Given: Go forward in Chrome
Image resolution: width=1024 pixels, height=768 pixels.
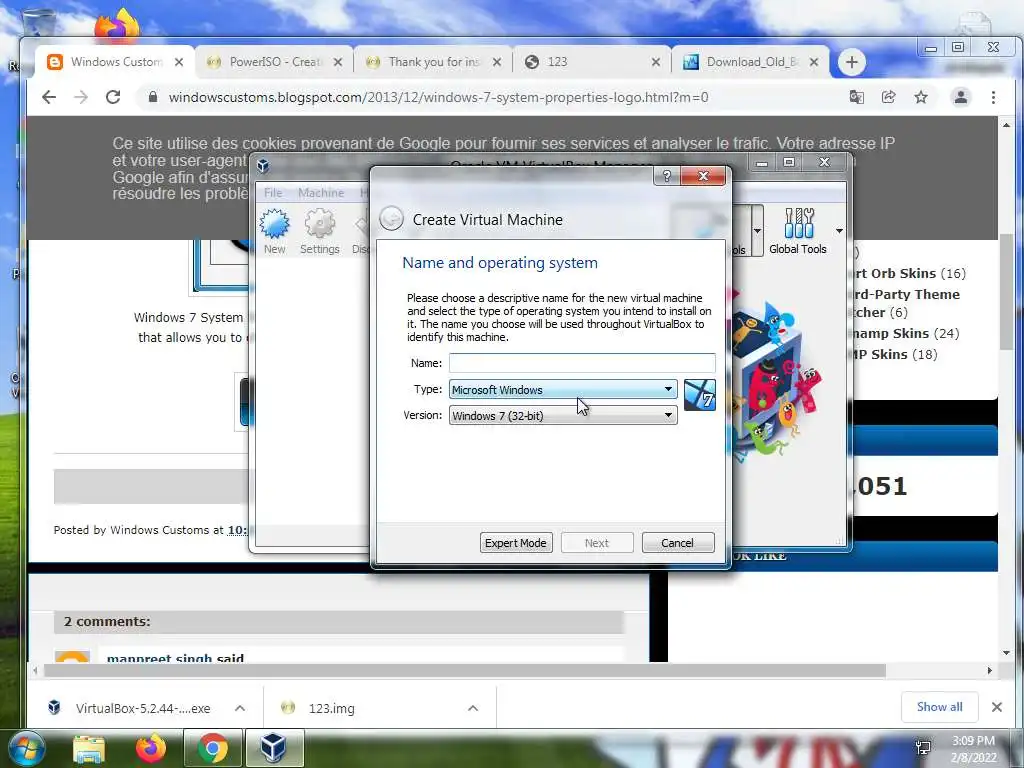Looking at the screenshot, I should (81, 97).
